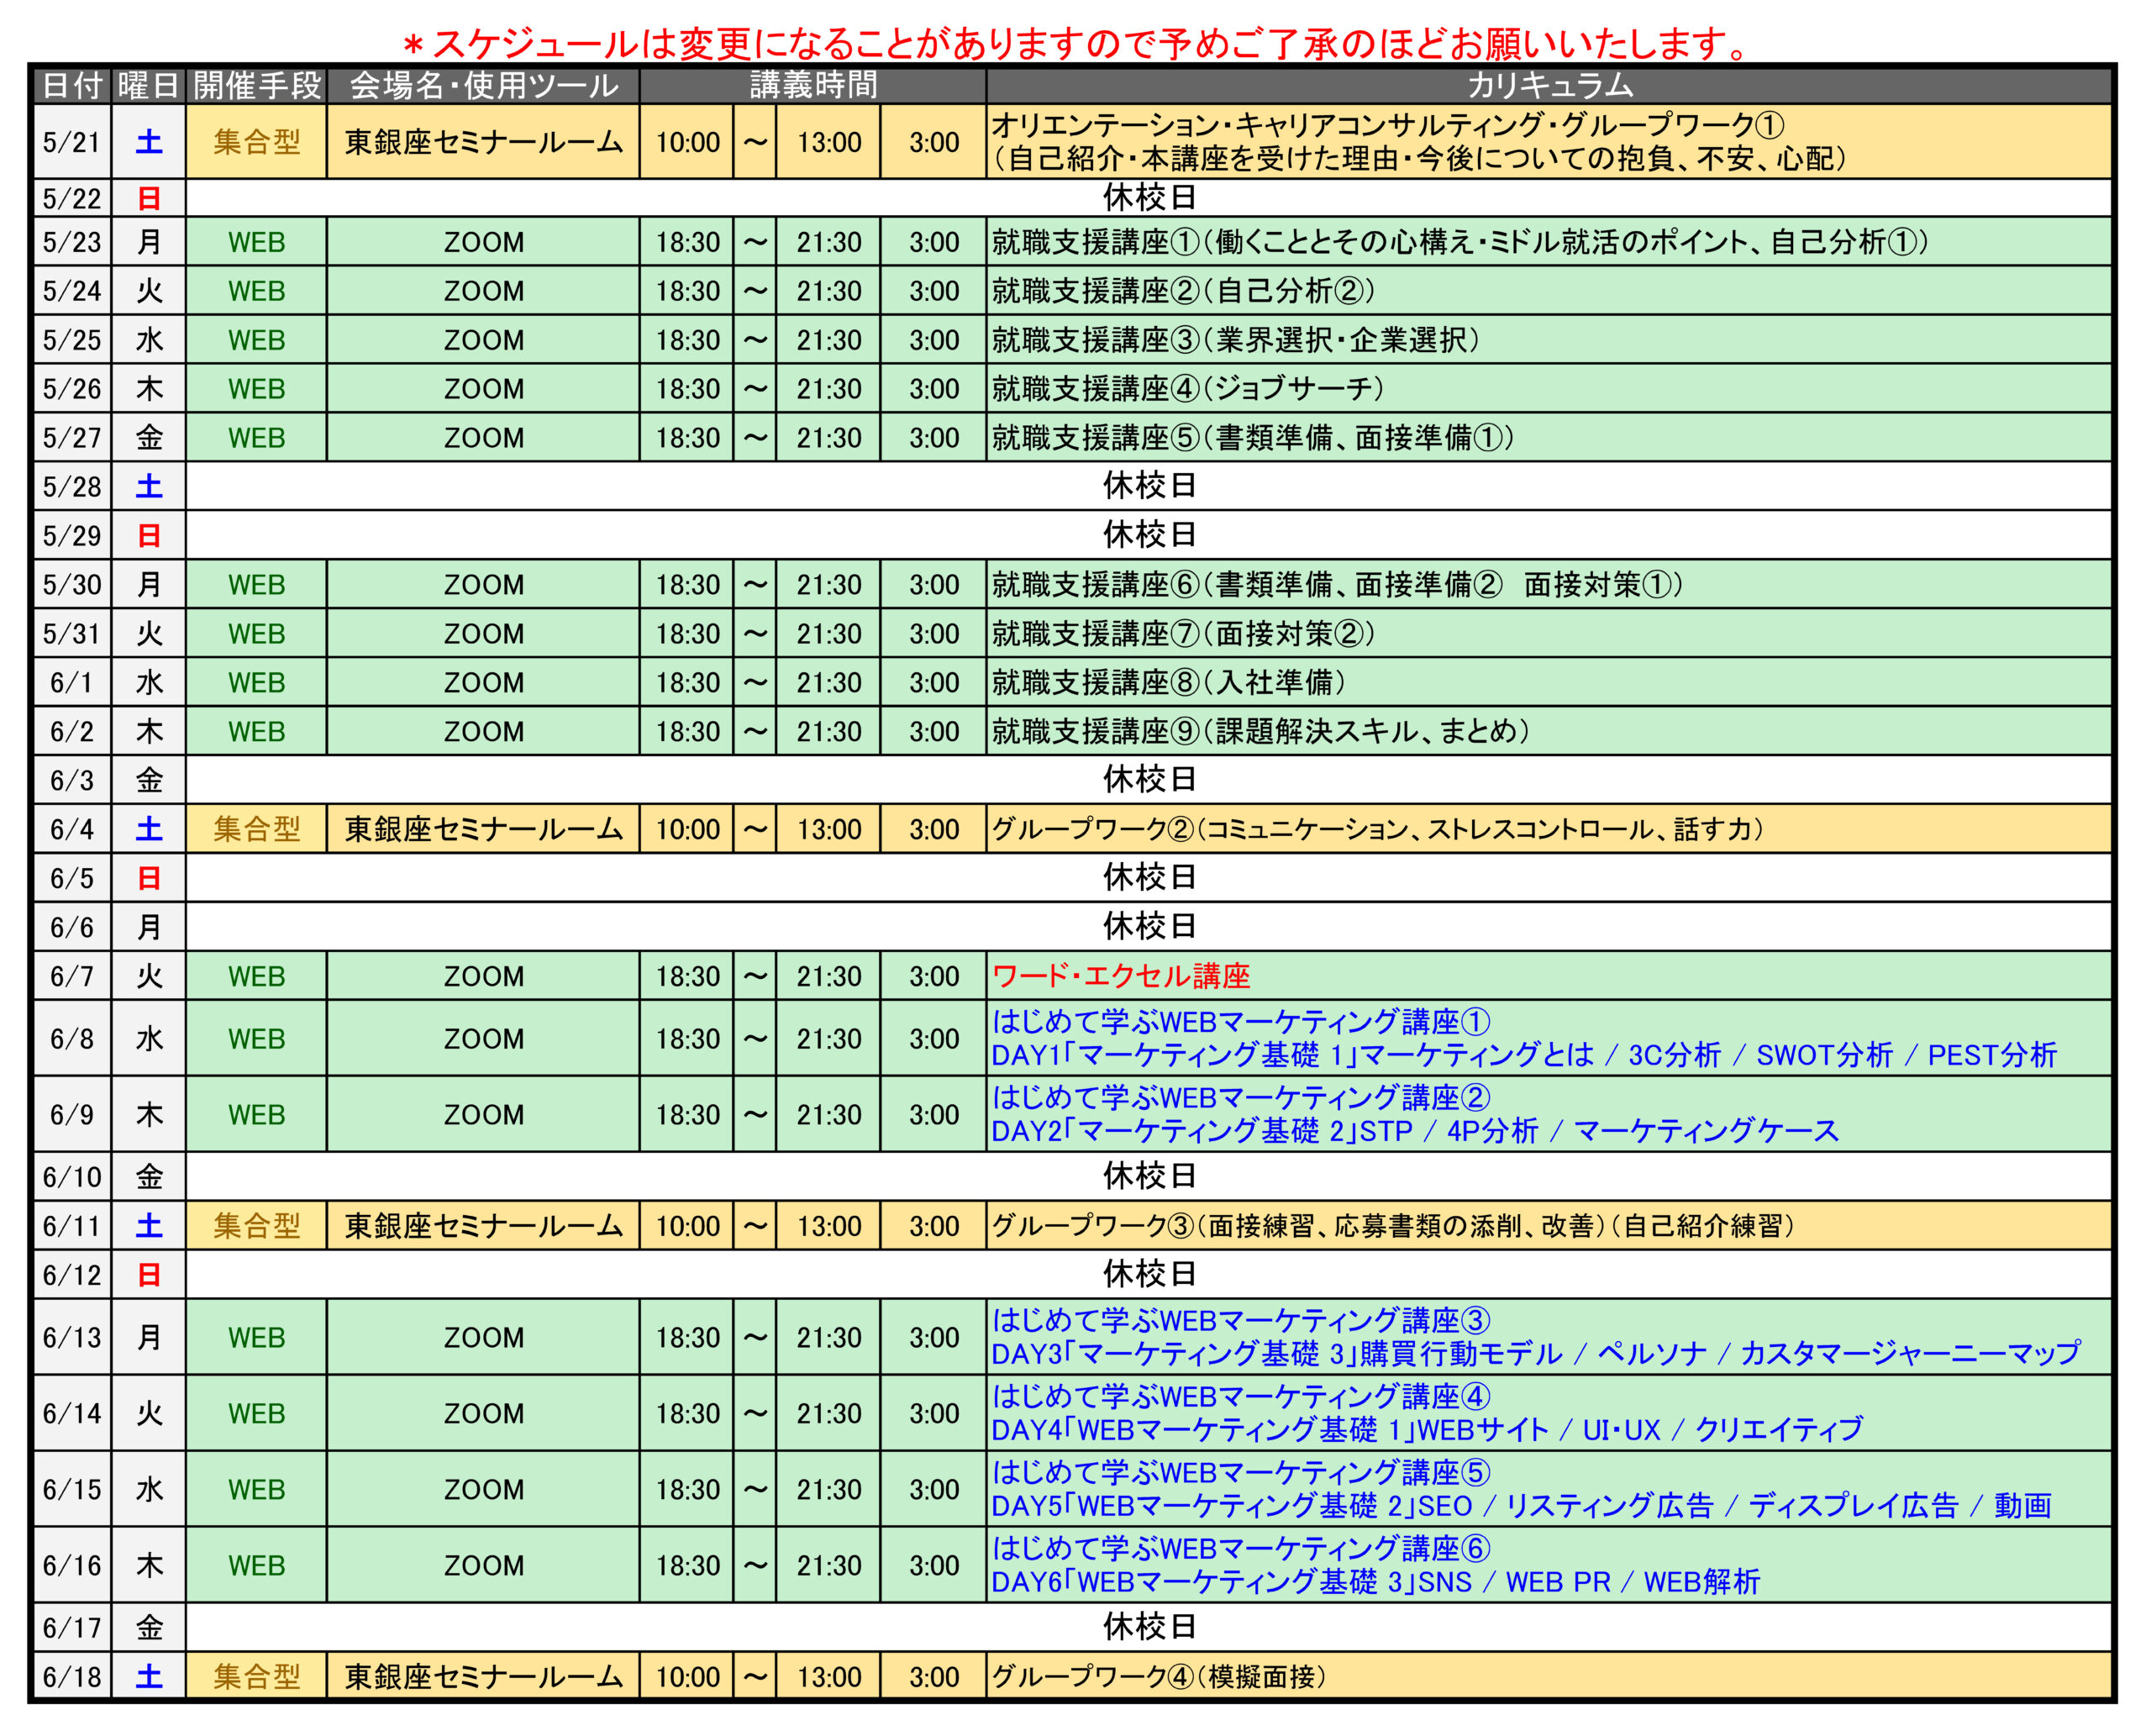Click 休校日 in the 6/17 row
Screen dimensions: 2151x1736
click(x=1149, y=1627)
